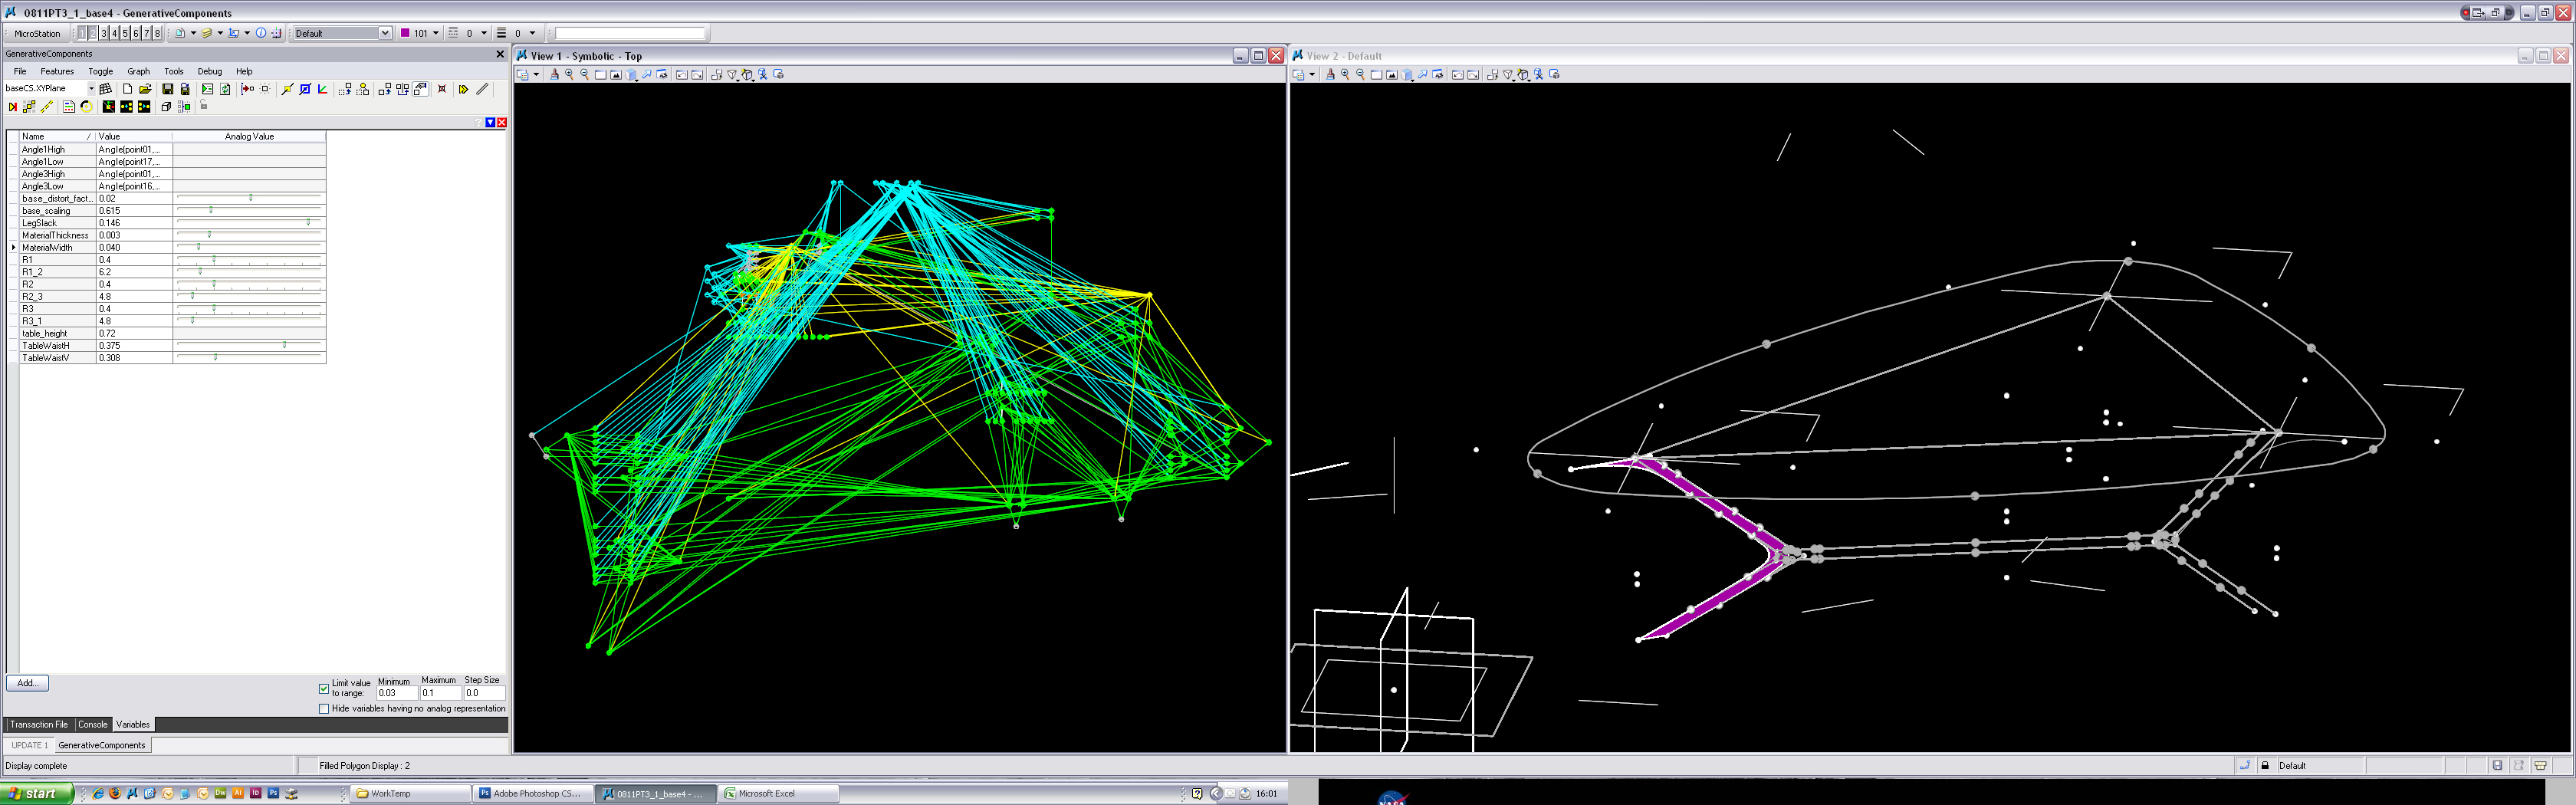Click the Add... button
The height and width of the screenshot is (805, 2576).
click(x=27, y=683)
